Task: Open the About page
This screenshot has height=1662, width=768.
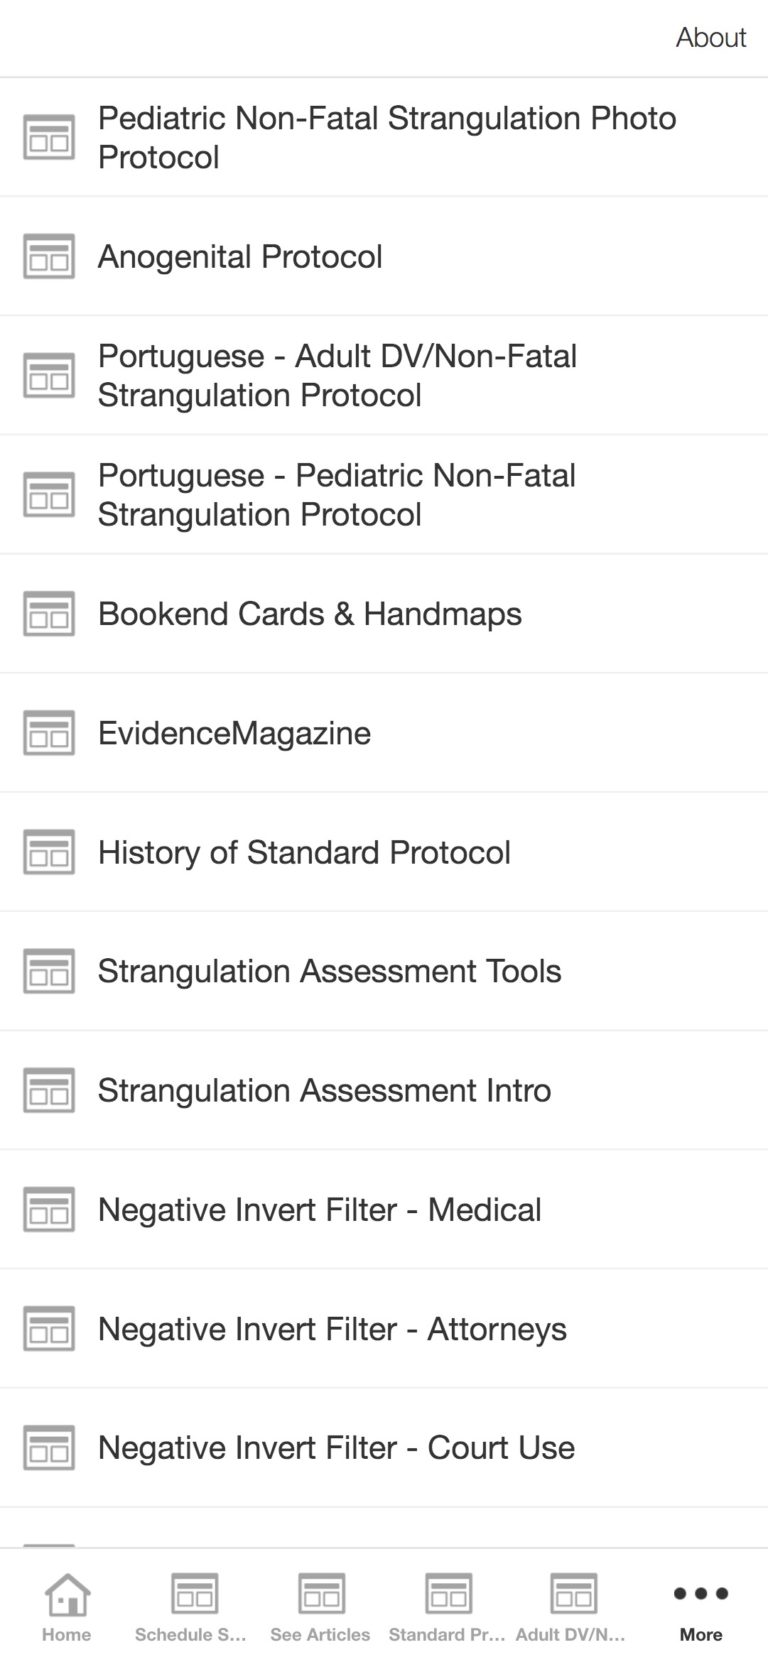Action: click(x=710, y=37)
